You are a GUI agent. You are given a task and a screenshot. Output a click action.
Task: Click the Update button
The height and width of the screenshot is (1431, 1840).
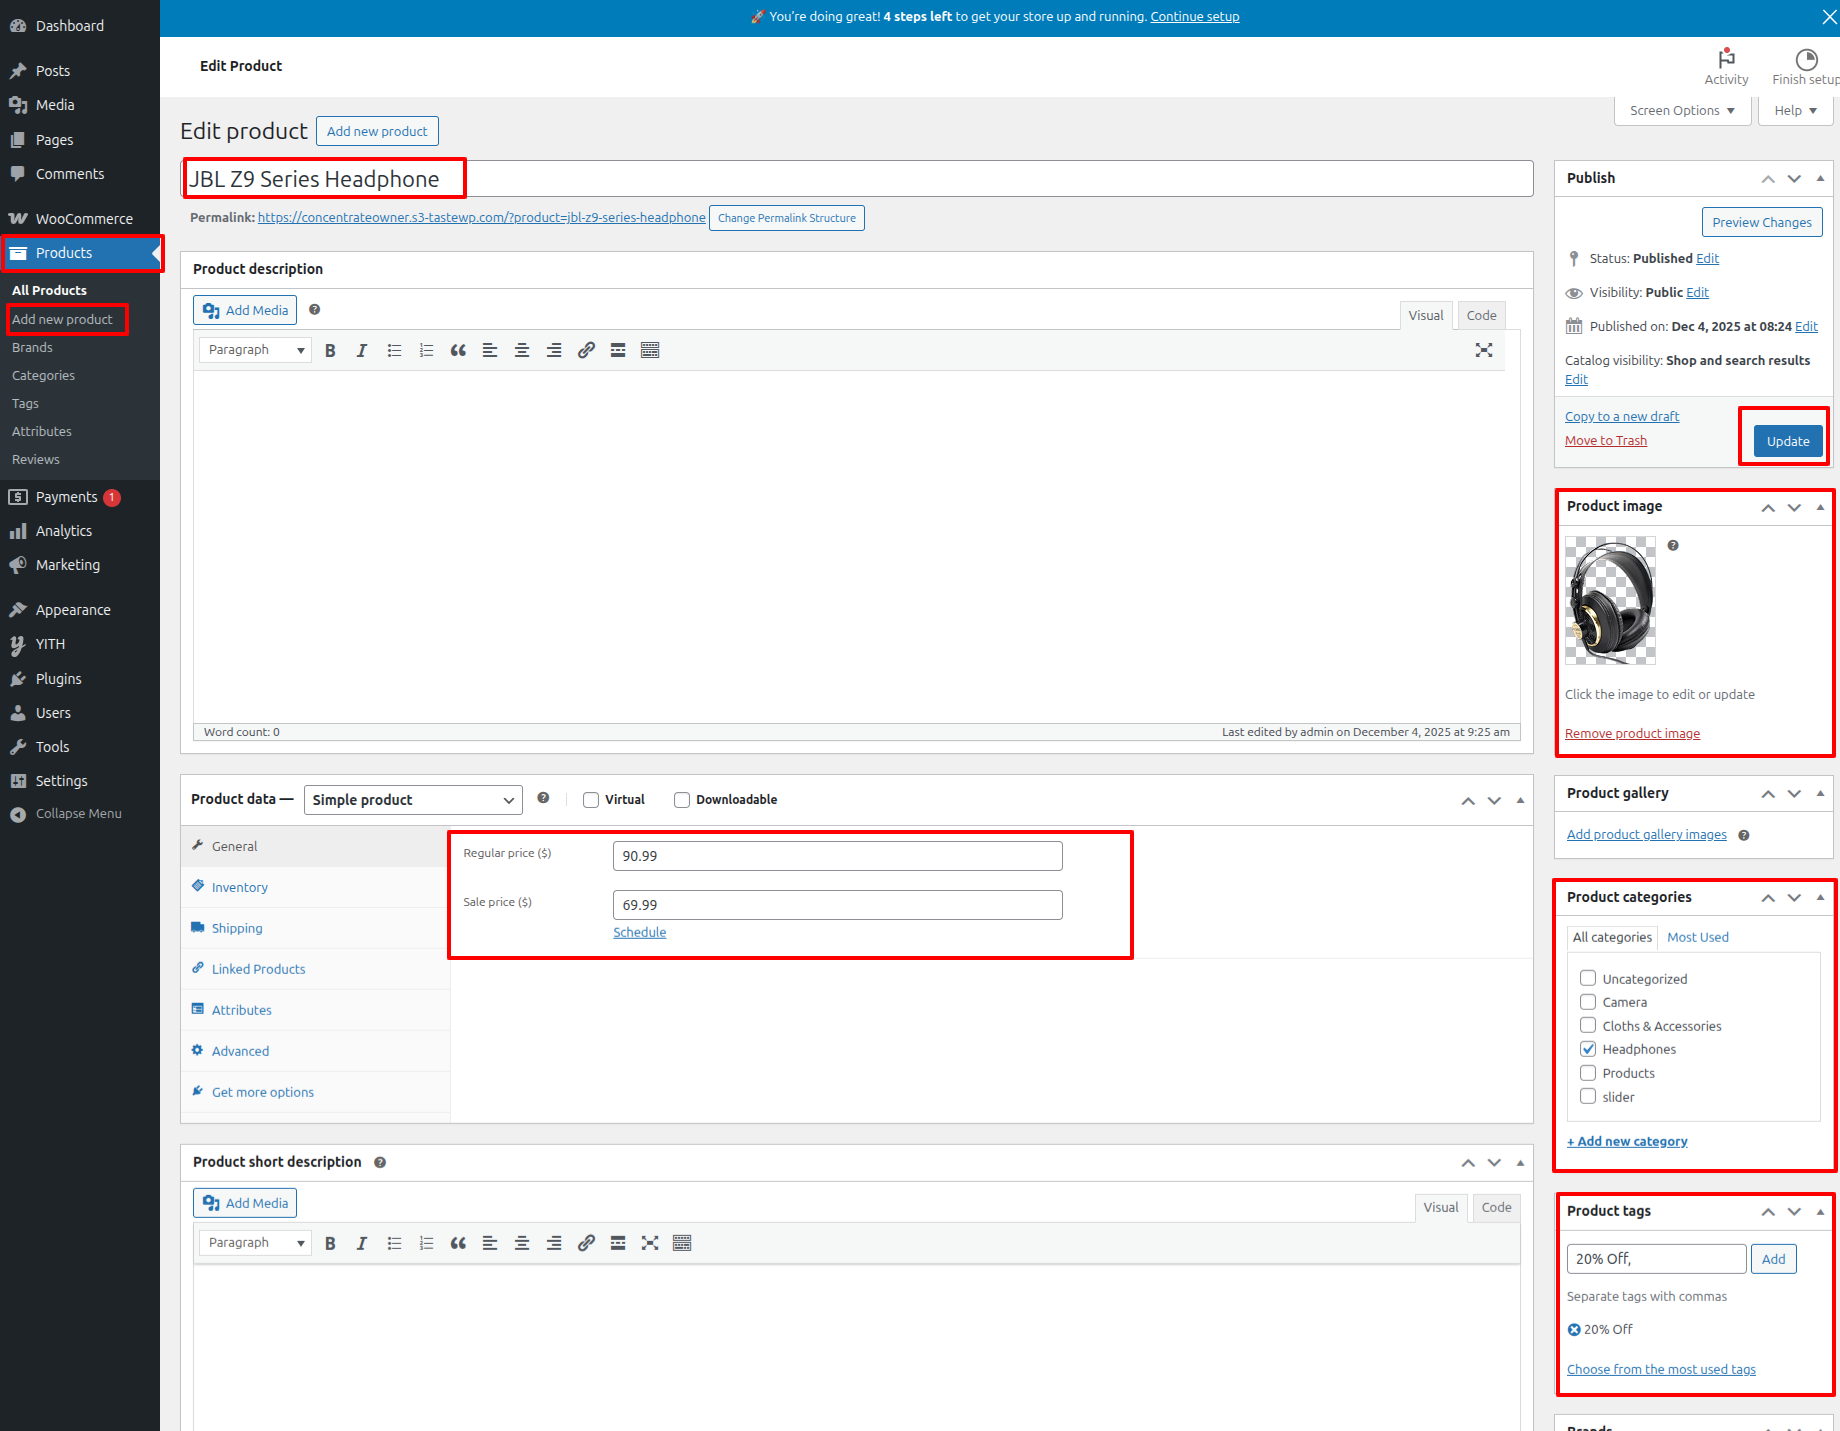pos(1787,441)
